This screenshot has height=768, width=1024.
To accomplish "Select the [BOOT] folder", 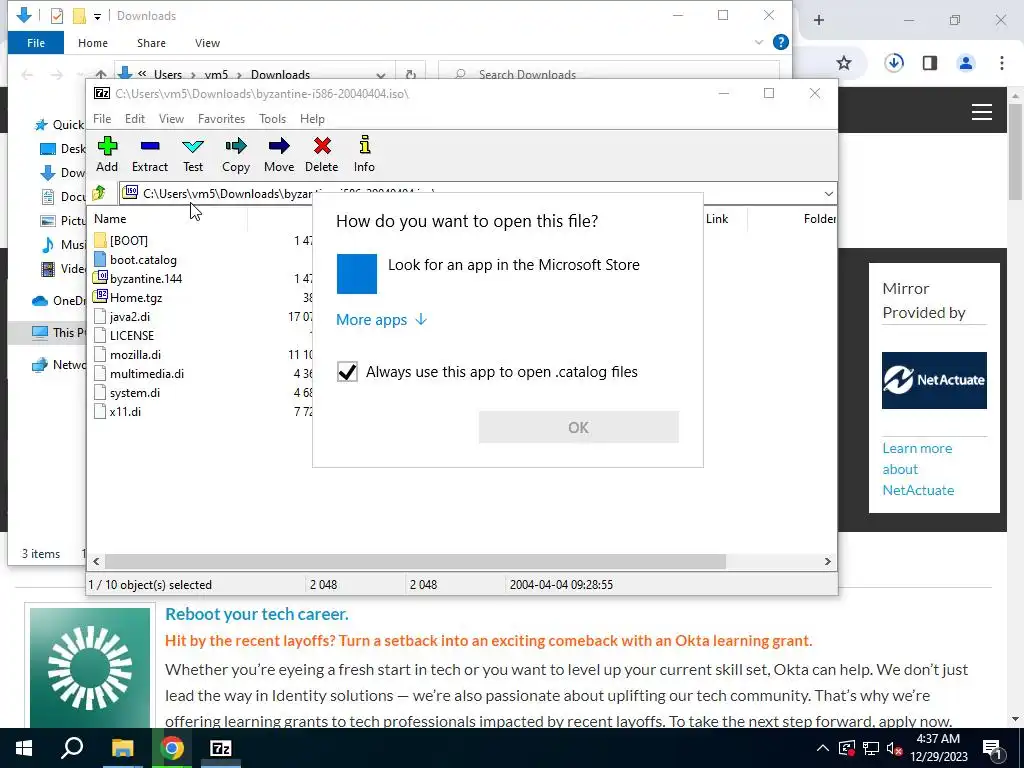I will tap(129, 240).
